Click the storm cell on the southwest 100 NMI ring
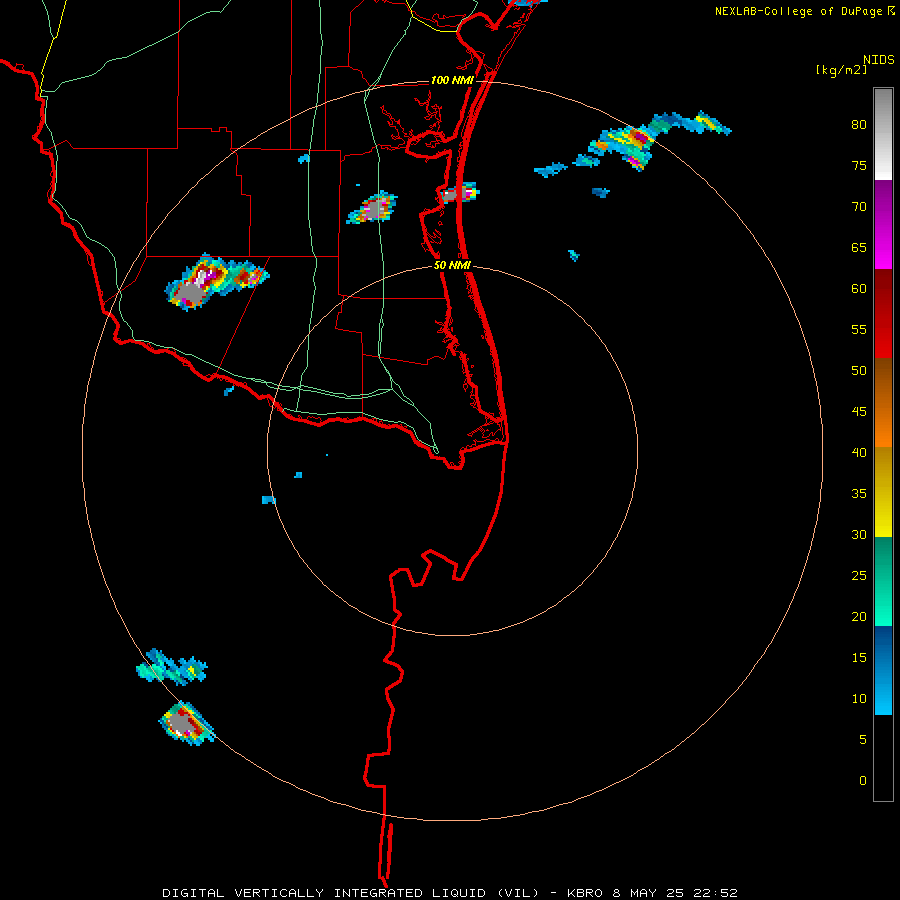 [186, 724]
